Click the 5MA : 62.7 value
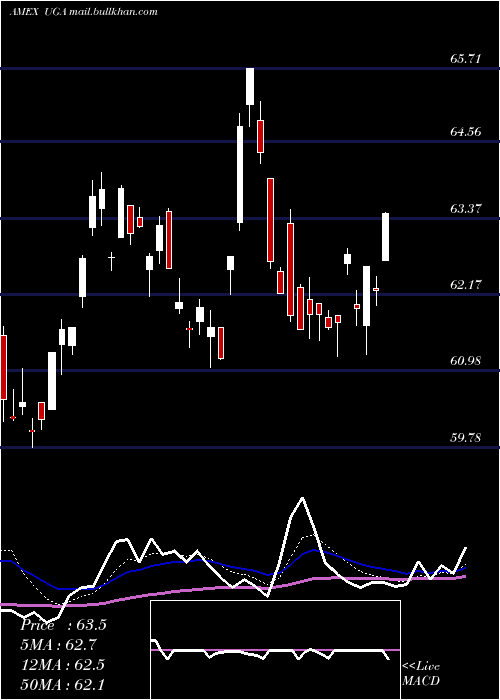 point(59,645)
